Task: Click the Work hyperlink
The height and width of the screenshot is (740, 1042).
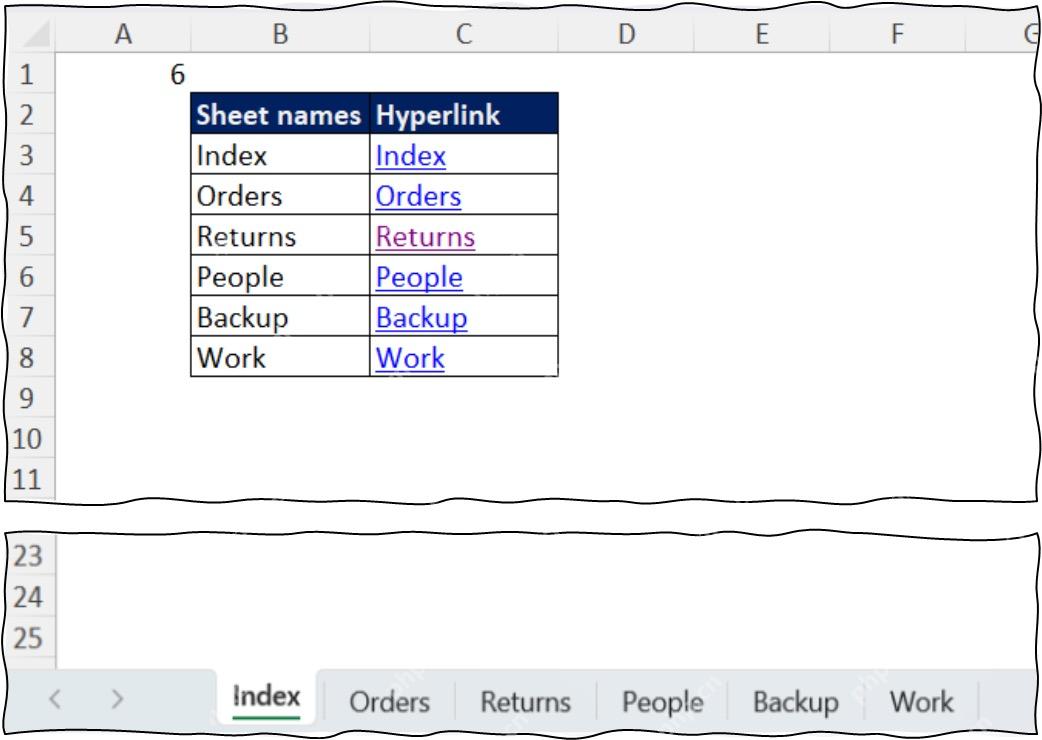Action: click(410, 359)
